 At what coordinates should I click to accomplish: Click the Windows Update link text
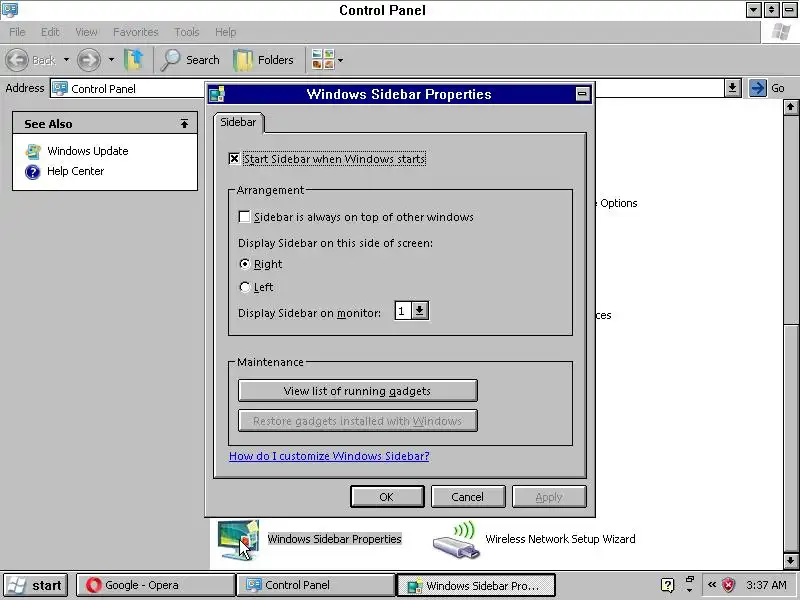[88, 151]
